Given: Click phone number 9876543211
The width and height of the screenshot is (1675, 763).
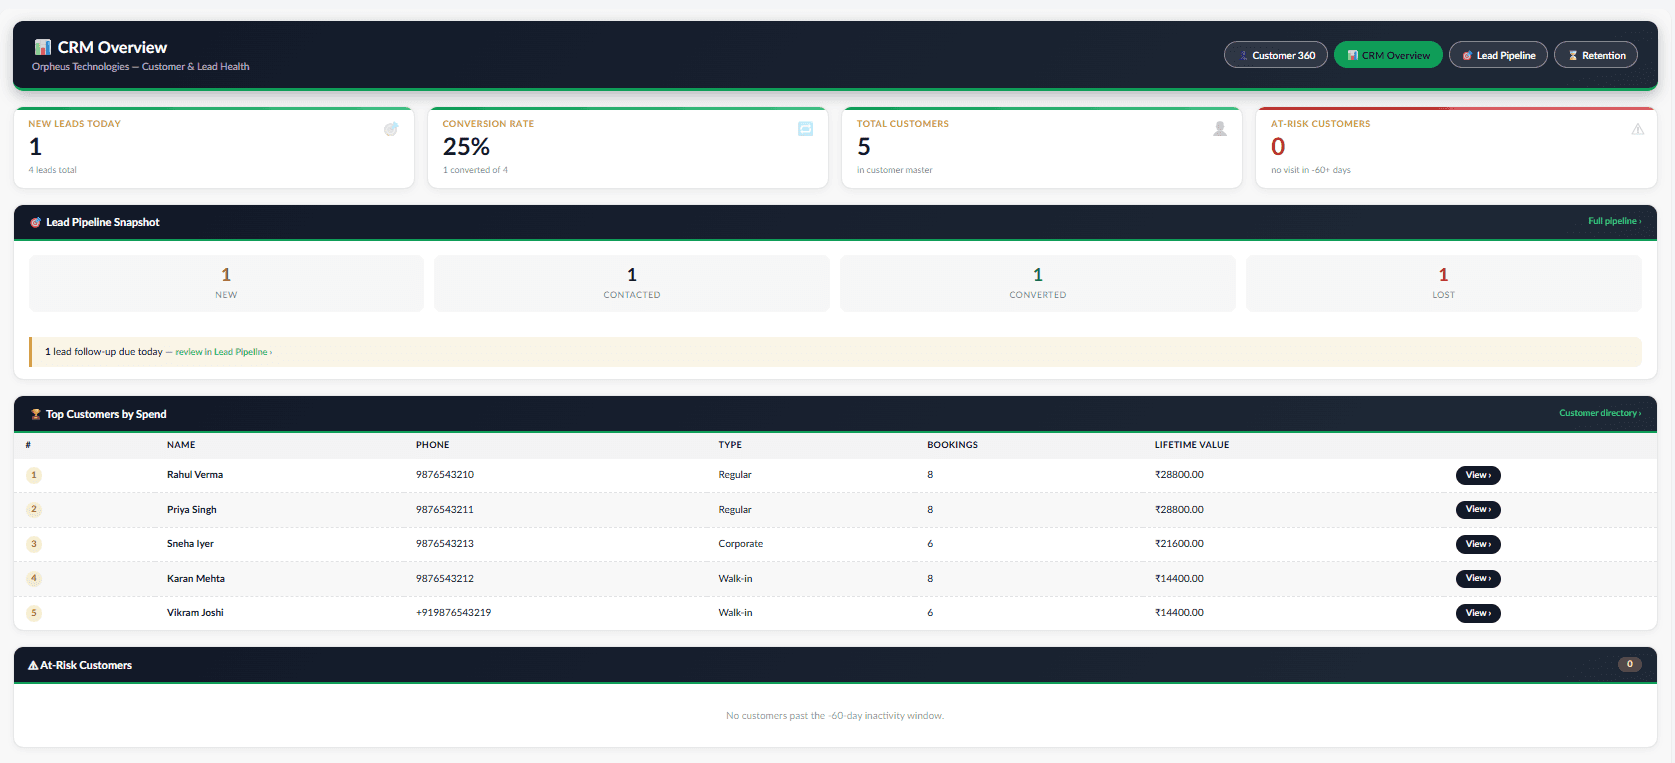Looking at the screenshot, I should [x=445, y=510].
